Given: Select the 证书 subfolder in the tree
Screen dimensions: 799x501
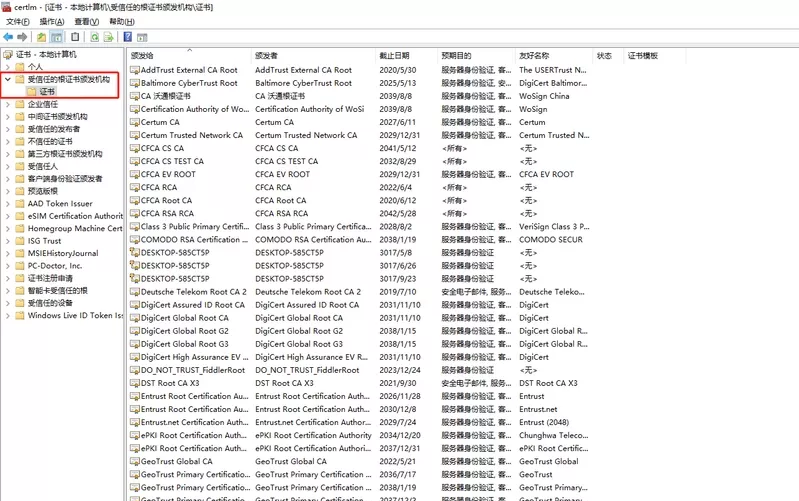Looking at the screenshot, I should [48, 91].
